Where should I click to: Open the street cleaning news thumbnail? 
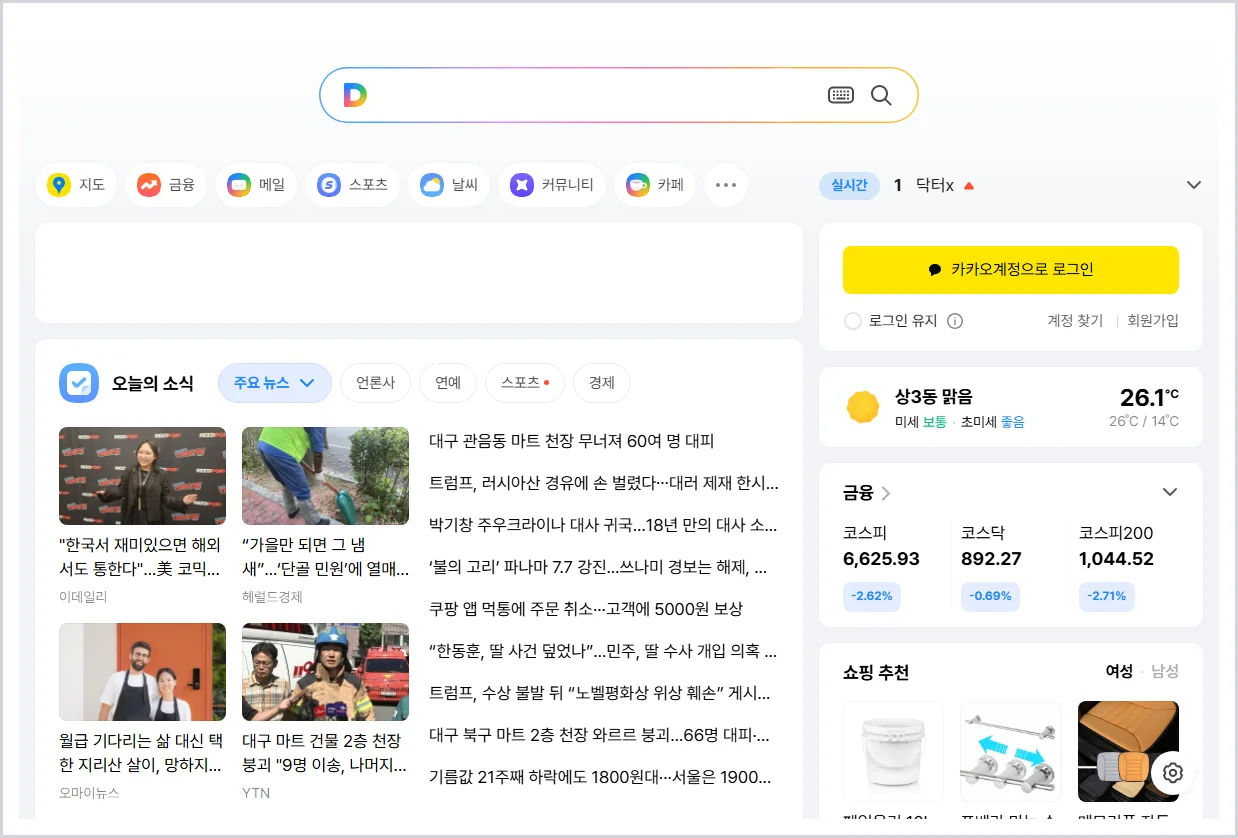(x=325, y=476)
